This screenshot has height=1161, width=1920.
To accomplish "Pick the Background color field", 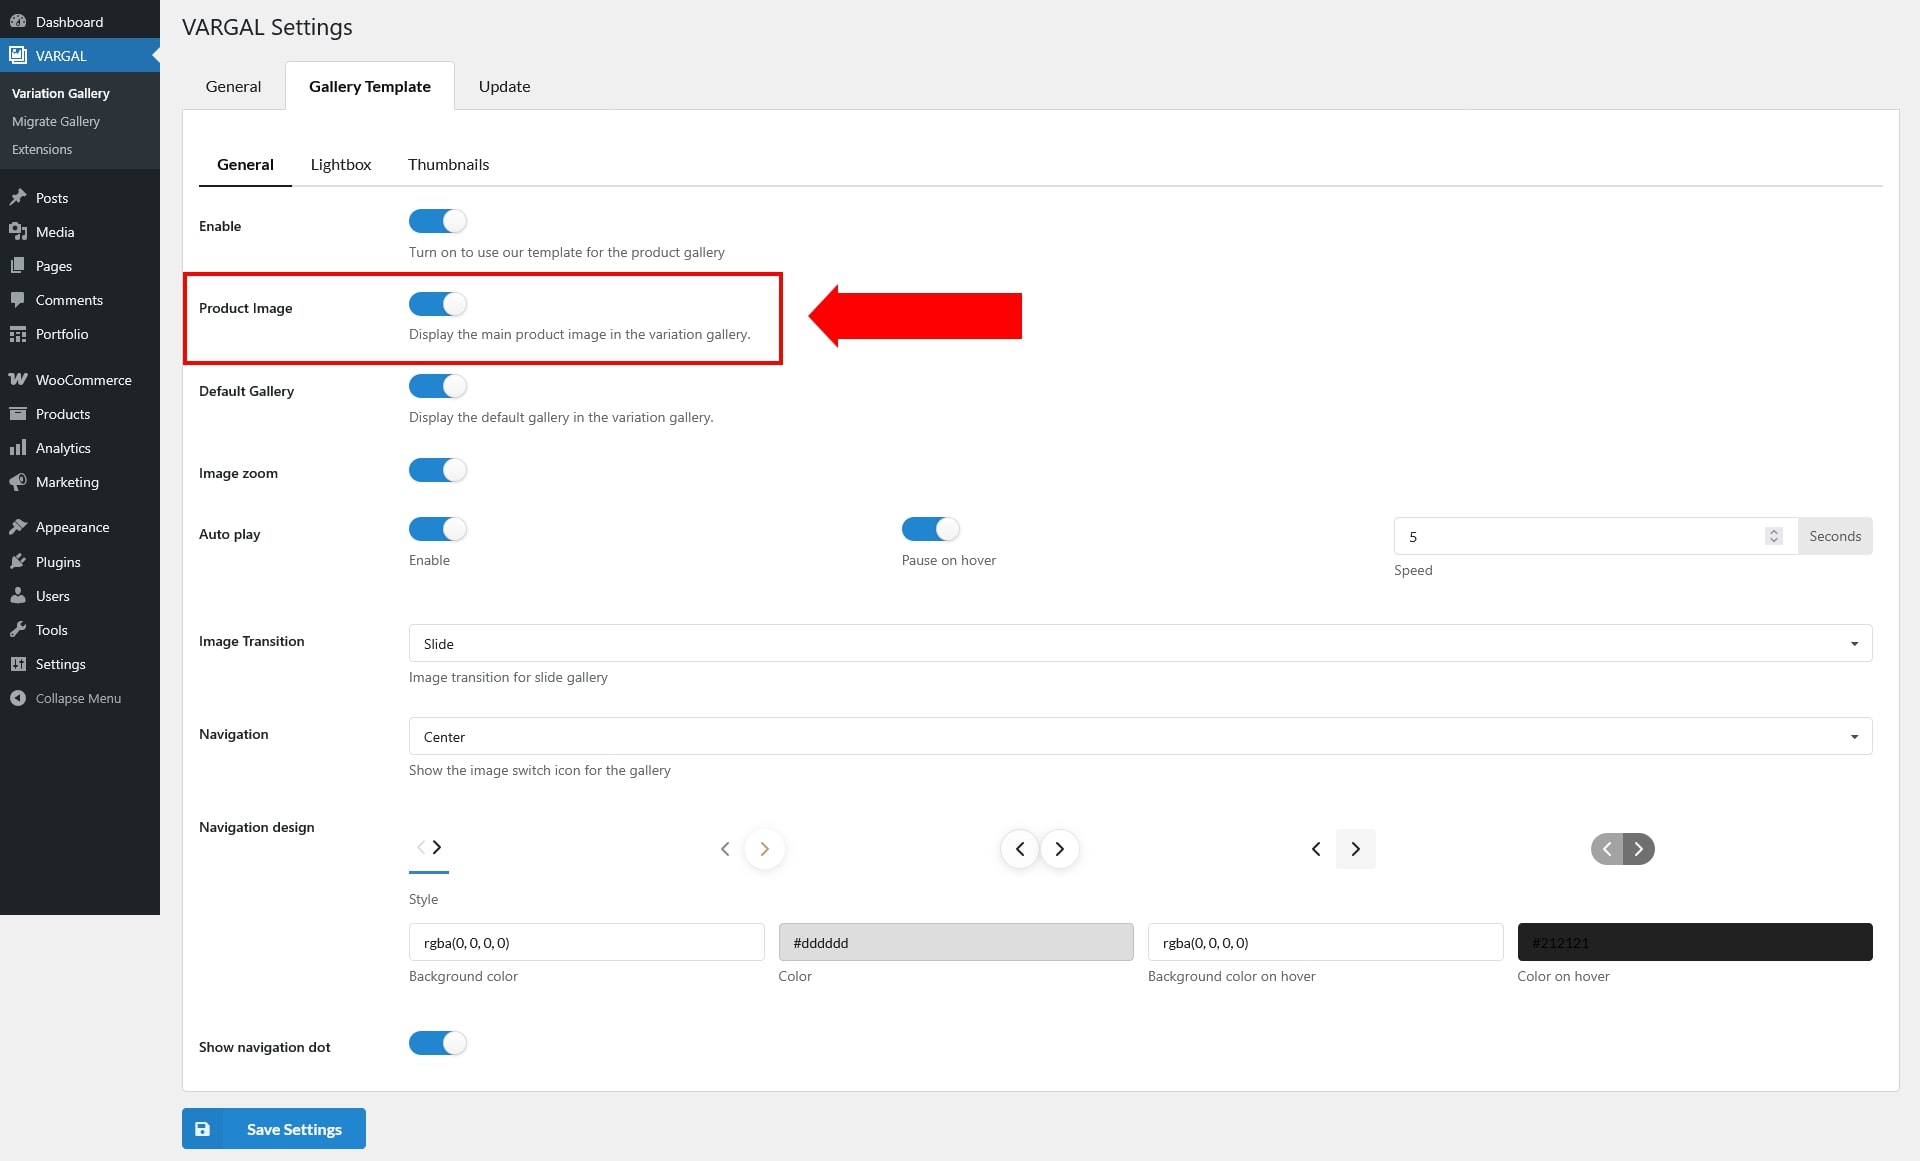I will 586,942.
